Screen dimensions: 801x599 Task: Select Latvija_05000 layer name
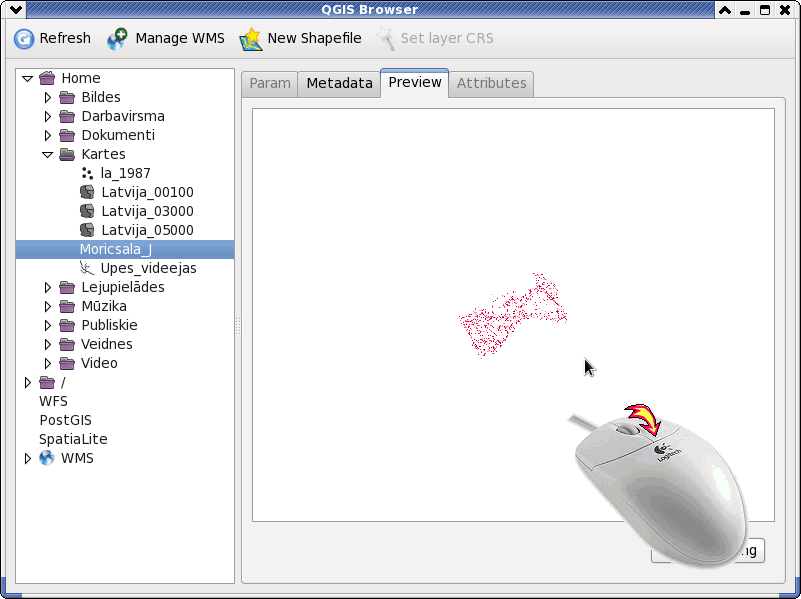(147, 230)
